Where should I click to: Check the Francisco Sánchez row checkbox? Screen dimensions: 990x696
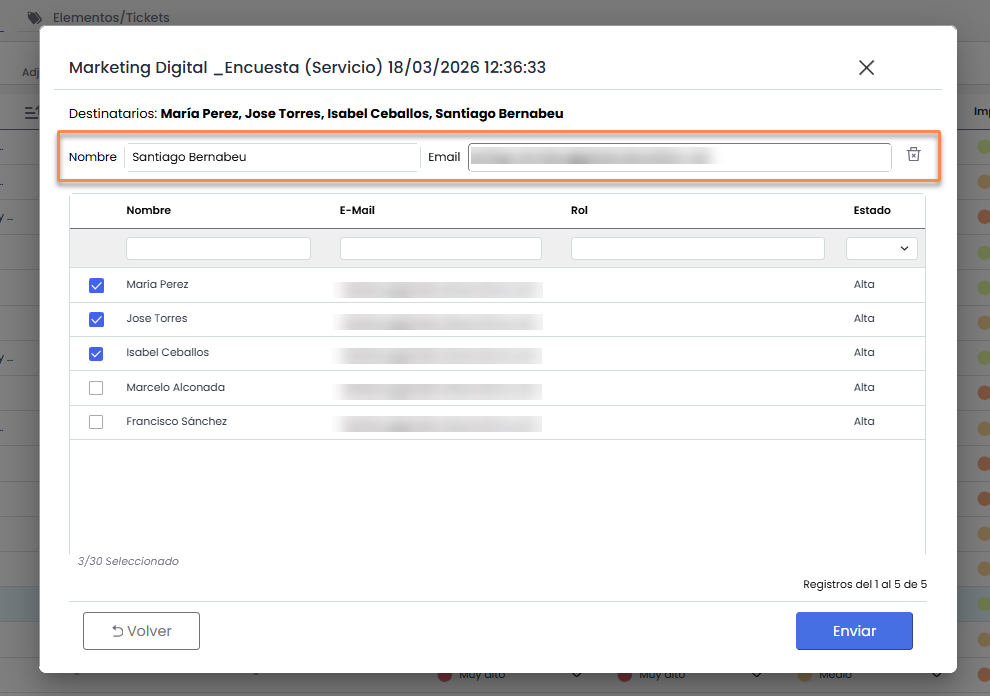pyautogui.click(x=96, y=422)
